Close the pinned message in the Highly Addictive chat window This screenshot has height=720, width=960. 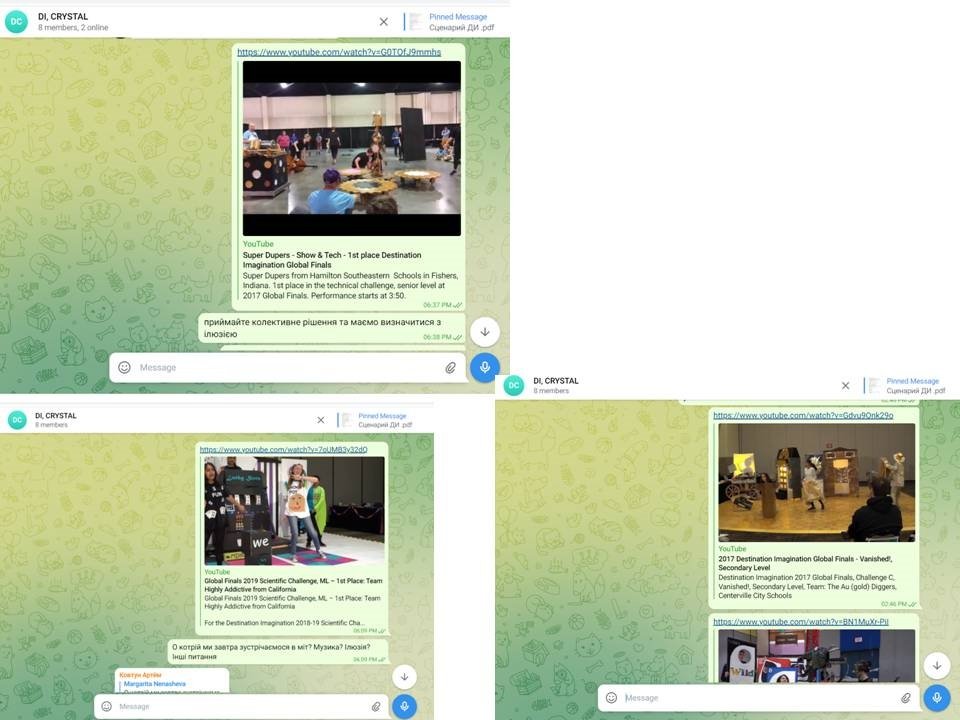click(321, 420)
